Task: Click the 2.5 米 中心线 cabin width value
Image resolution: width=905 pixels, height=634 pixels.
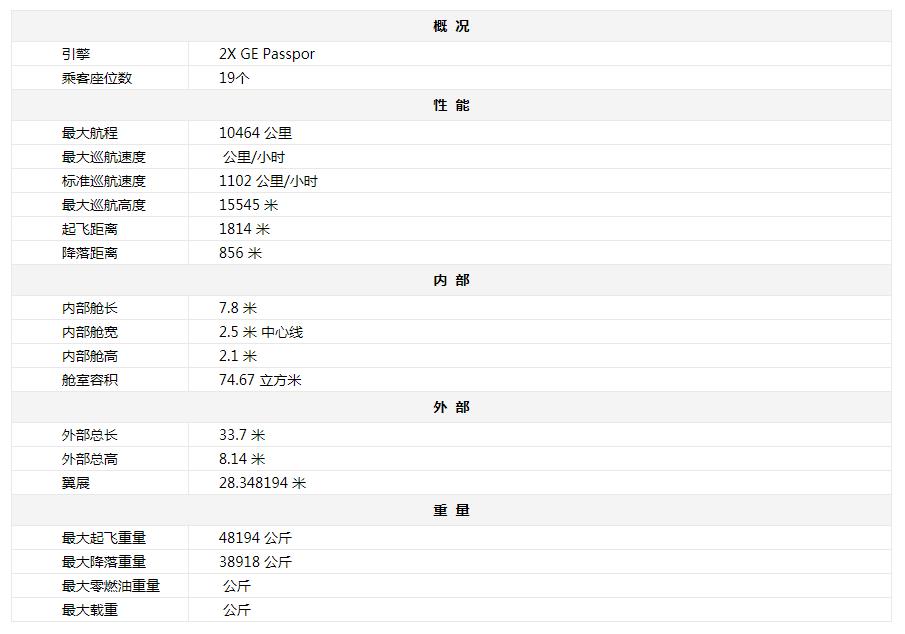Action: coord(261,332)
